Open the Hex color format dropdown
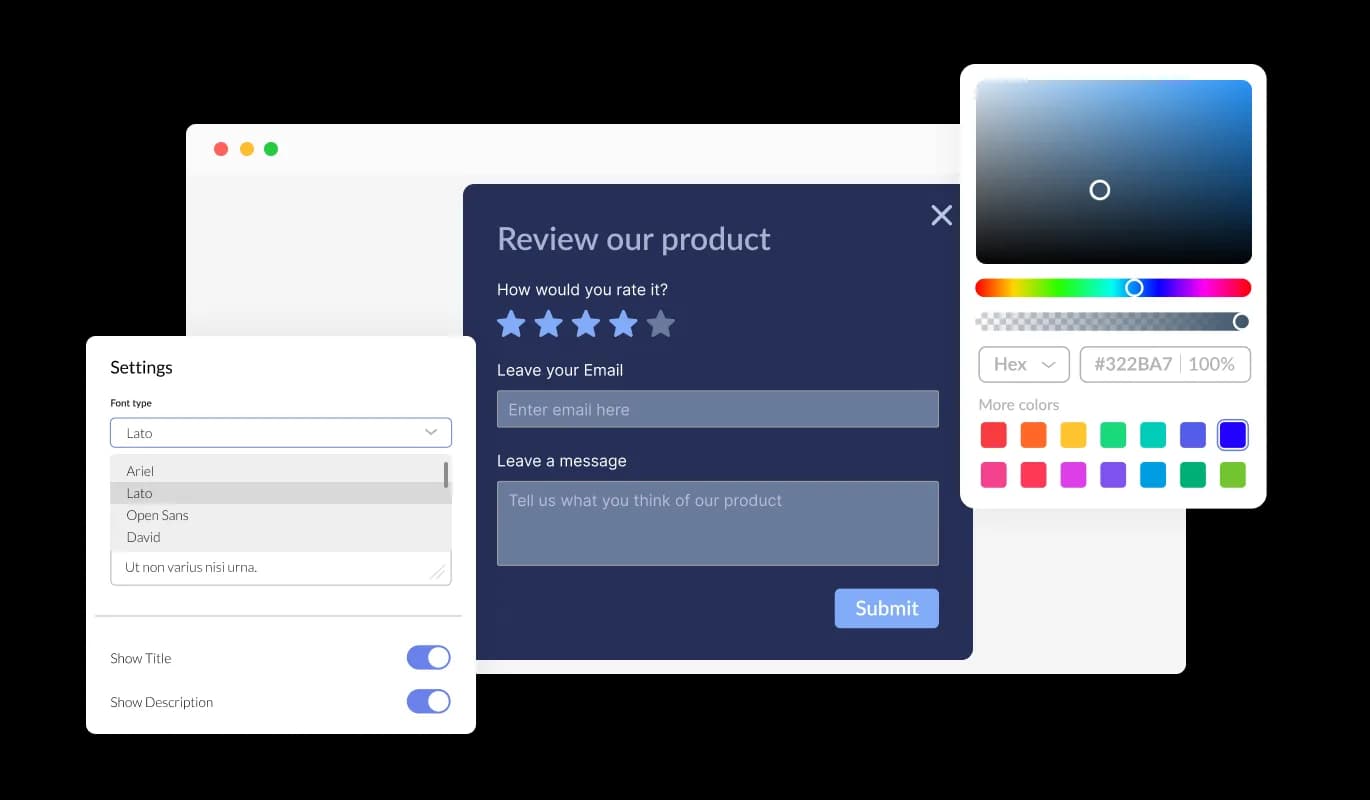1370x800 pixels. (1023, 364)
